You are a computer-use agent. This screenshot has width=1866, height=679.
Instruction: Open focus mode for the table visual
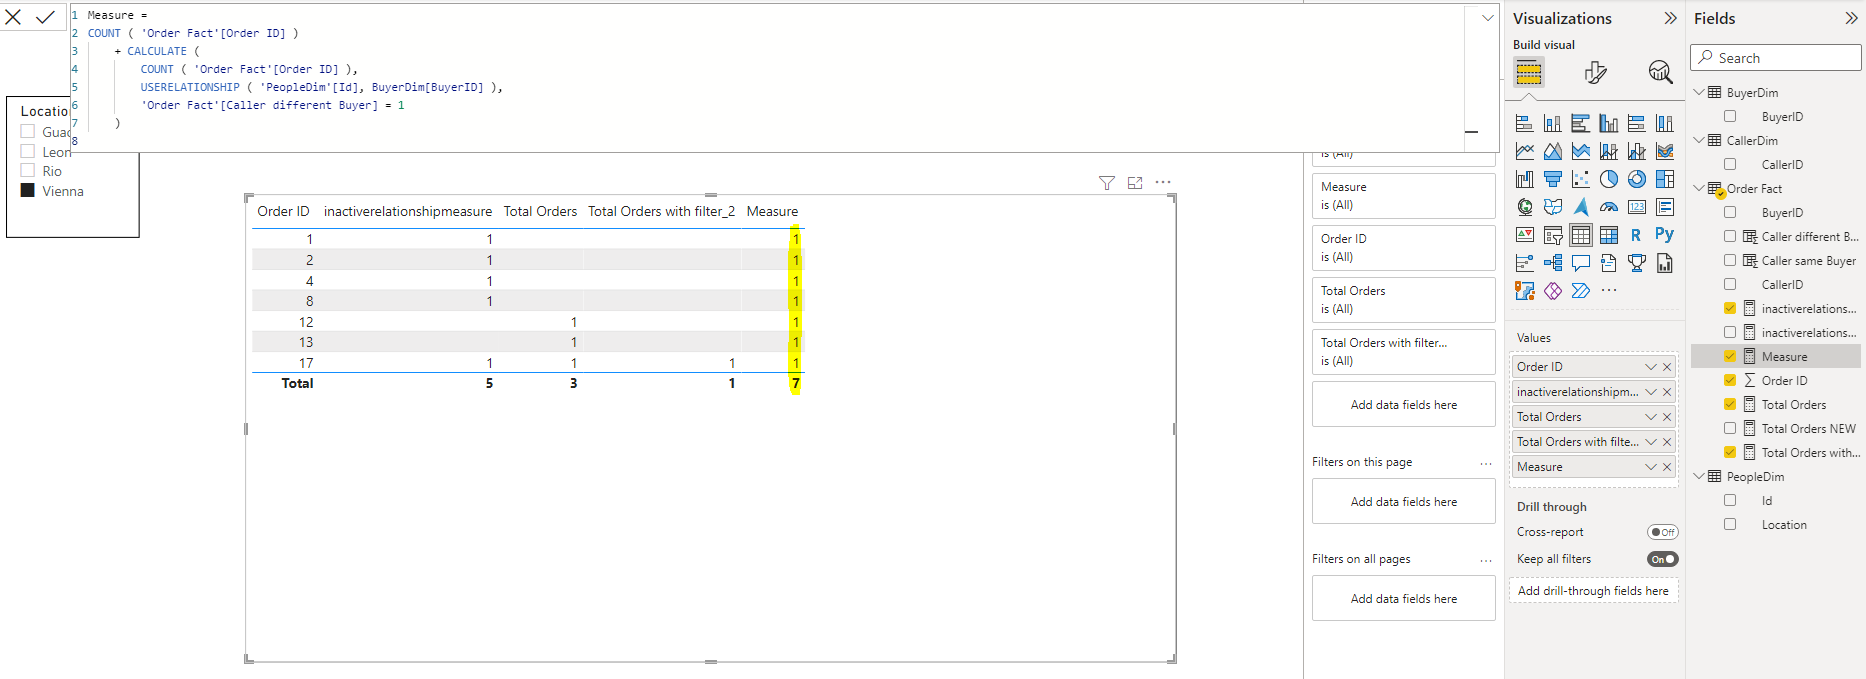pos(1135,183)
